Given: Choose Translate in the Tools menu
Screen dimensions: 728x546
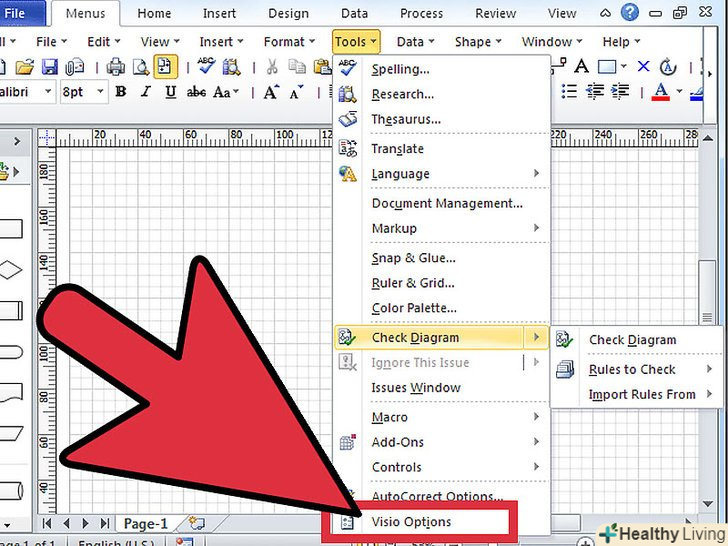Looking at the screenshot, I should click(442, 149).
